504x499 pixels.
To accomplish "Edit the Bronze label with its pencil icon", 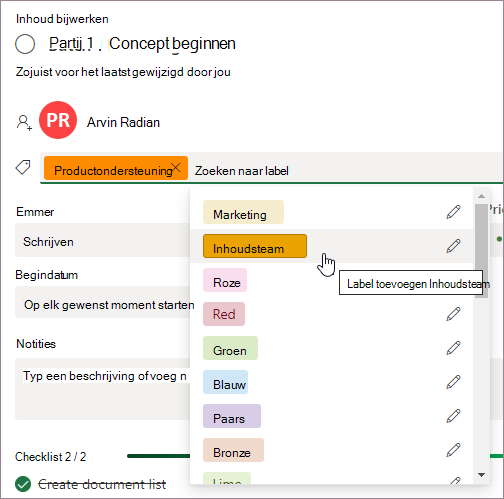I will pos(453,450).
